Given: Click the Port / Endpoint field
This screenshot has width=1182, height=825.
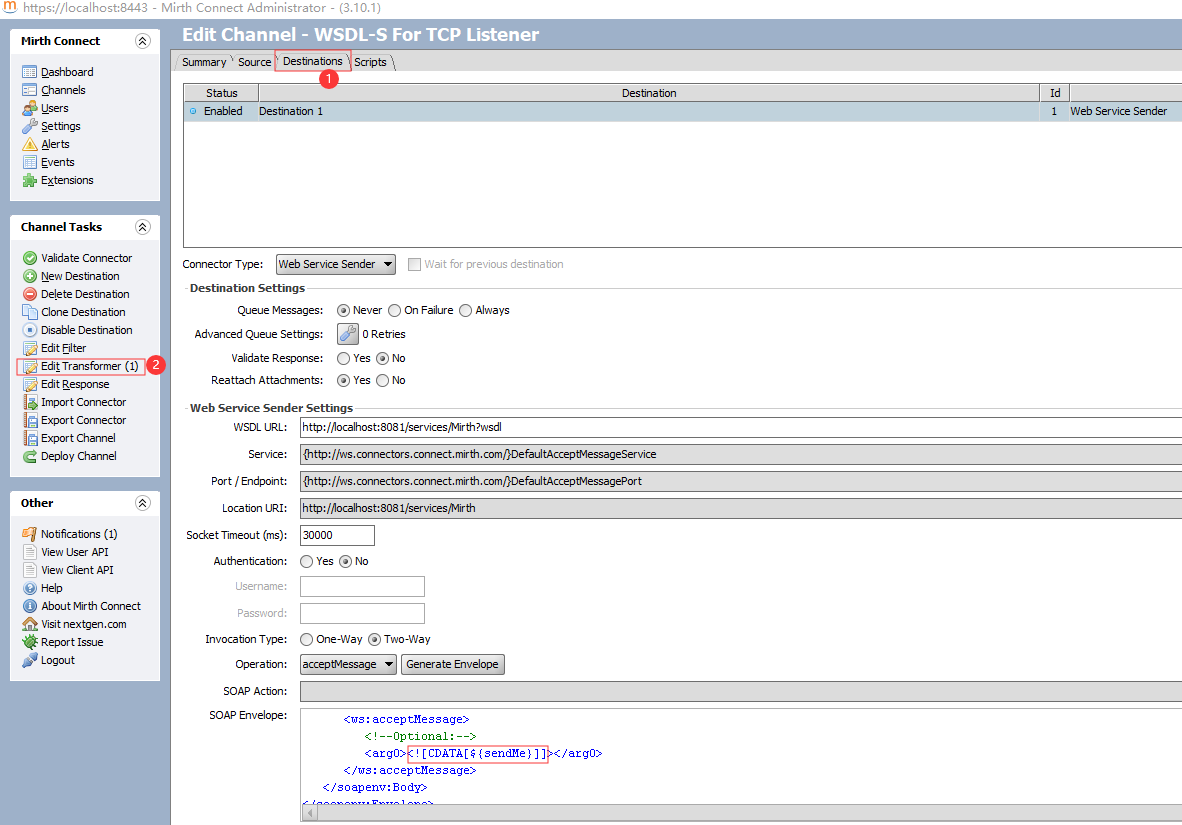Looking at the screenshot, I should pos(741,482).
